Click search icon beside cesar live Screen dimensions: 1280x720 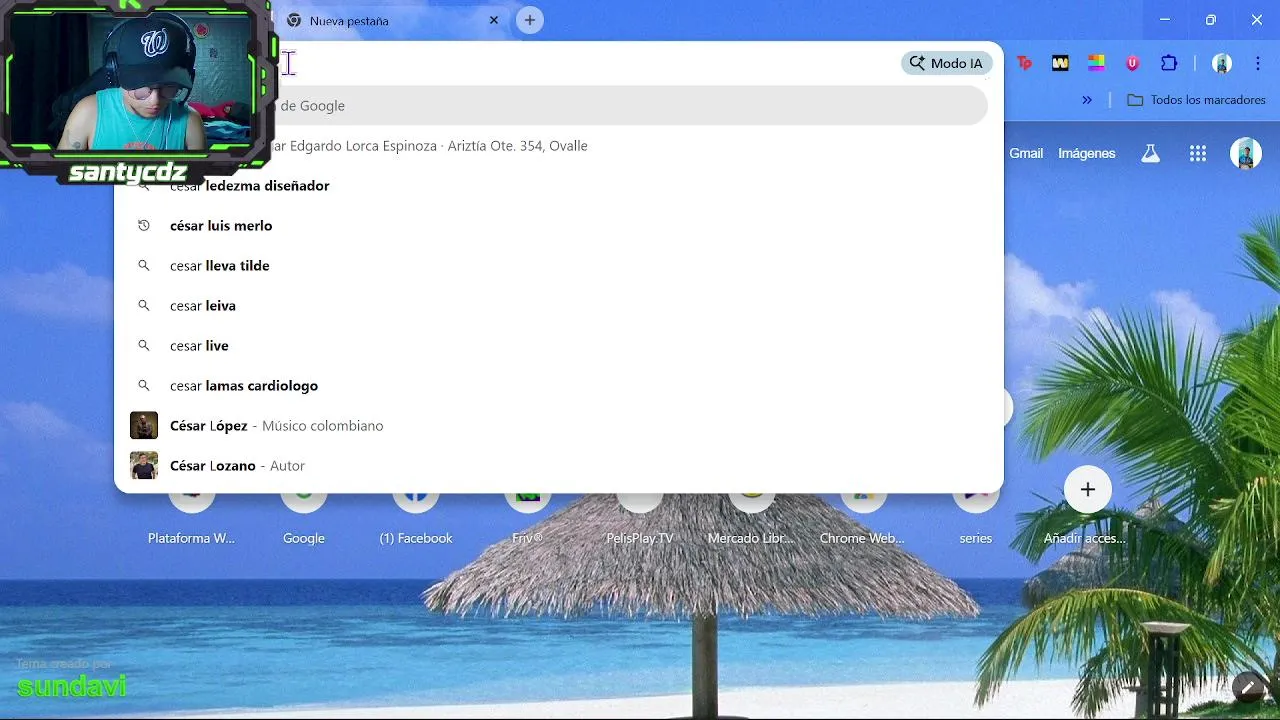(144, 346)
